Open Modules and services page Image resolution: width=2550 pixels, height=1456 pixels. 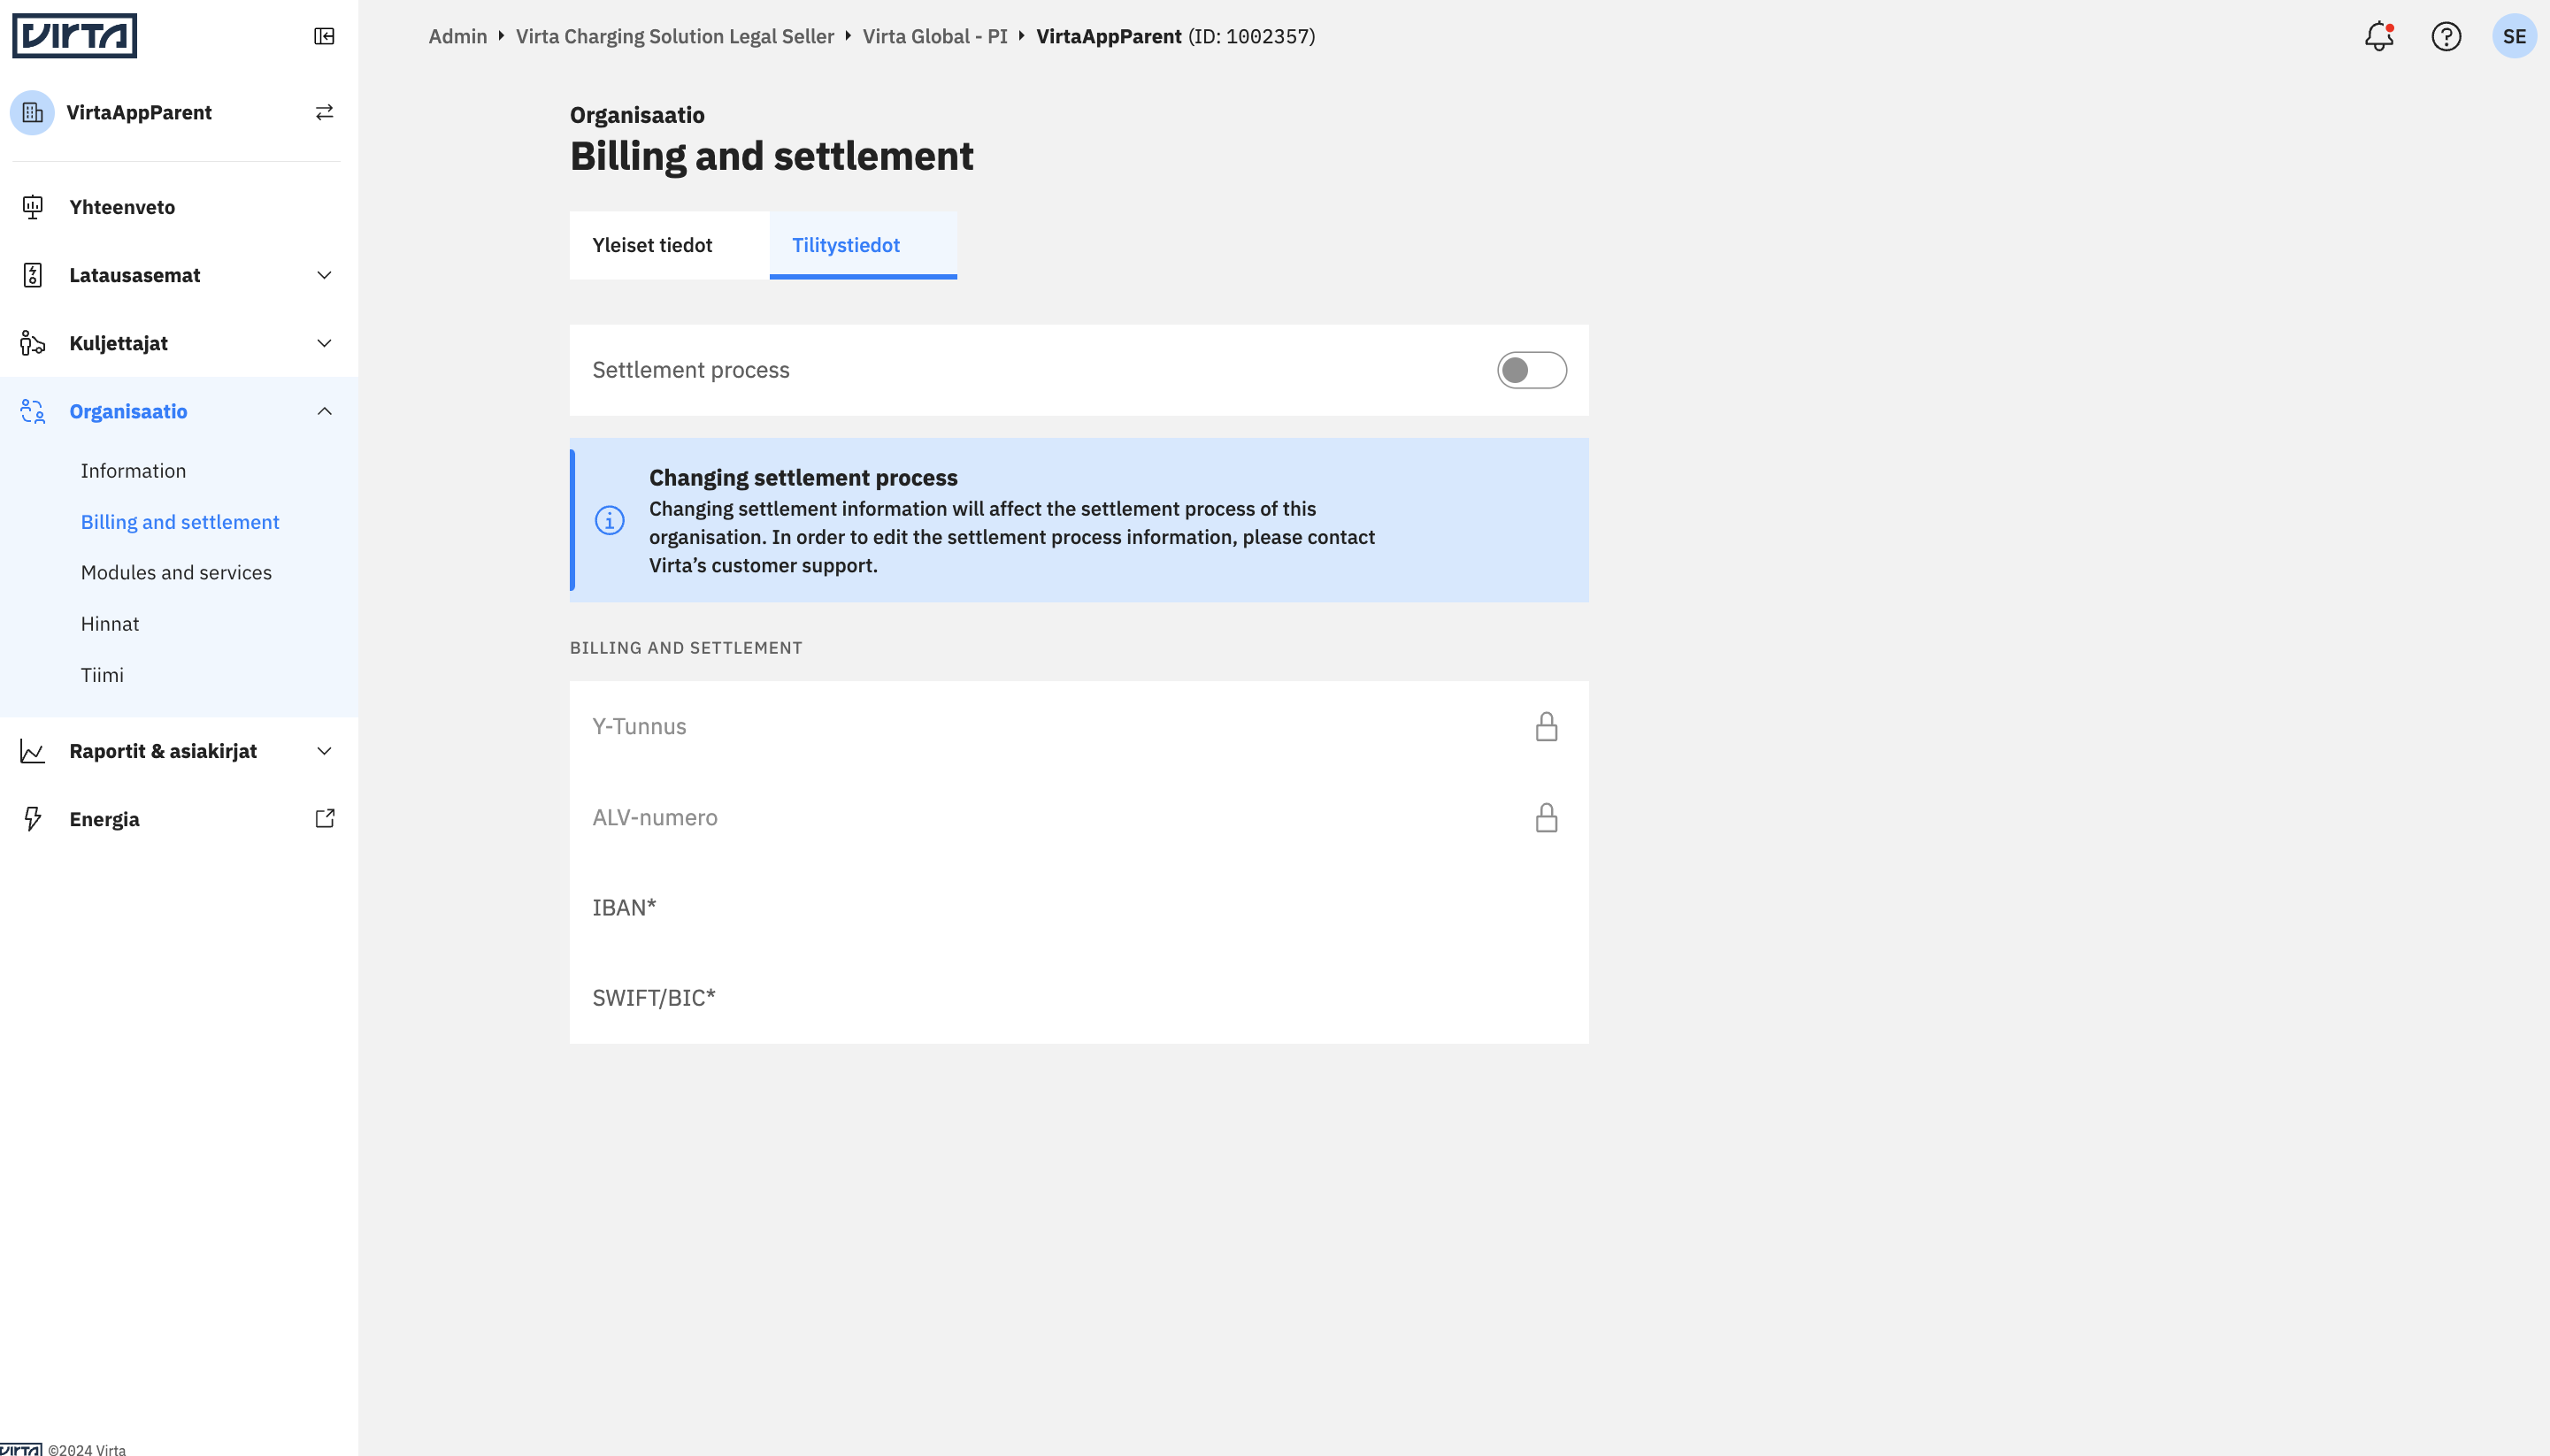click(176, 572)
